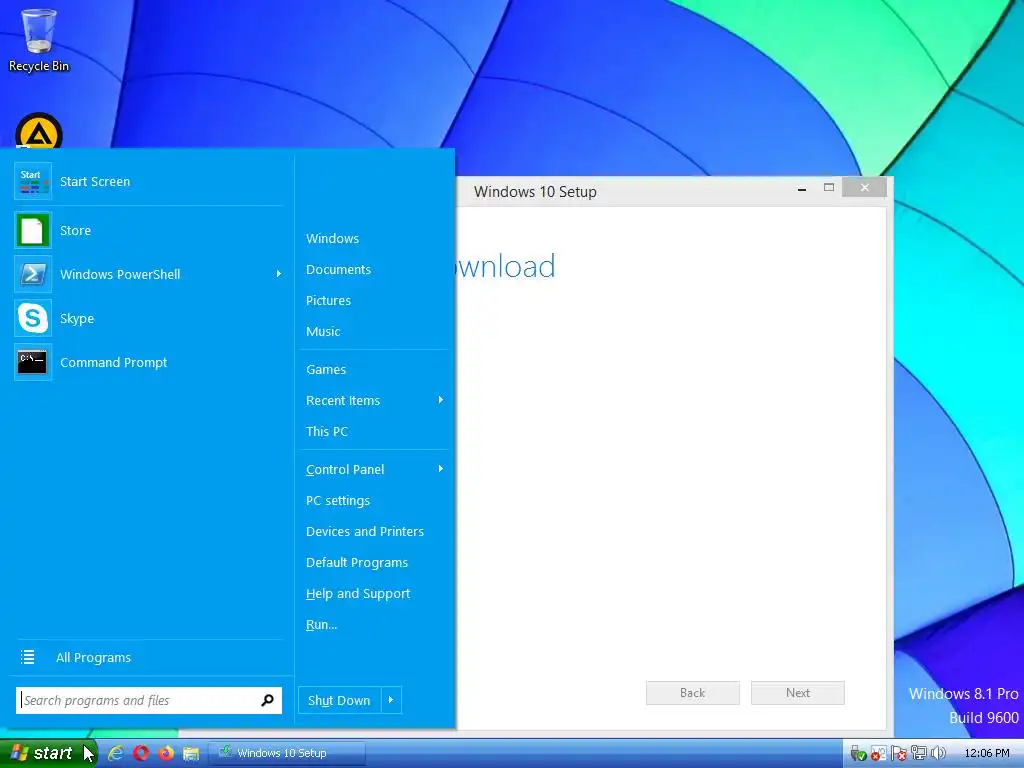
Task: Maximize the Windows 10 Setup window
Action: click(829, 188)
